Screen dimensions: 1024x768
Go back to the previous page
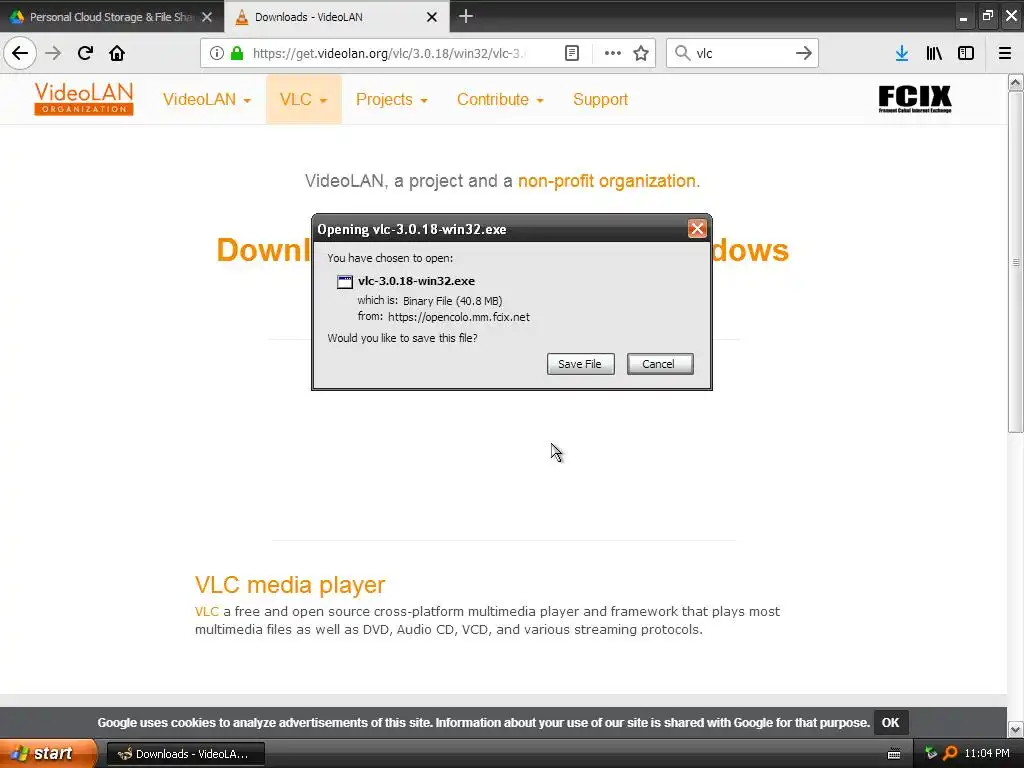point(20,53)
